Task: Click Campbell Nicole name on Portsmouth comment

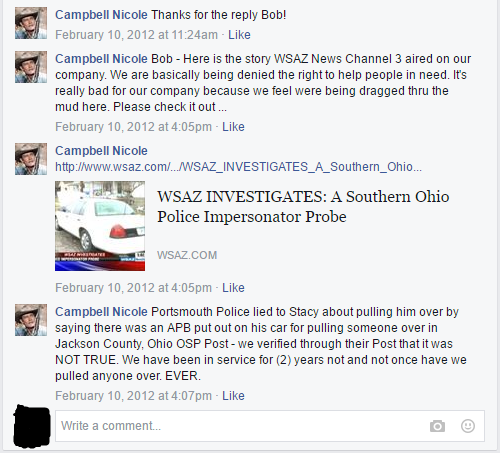Action: click(101, 312)
